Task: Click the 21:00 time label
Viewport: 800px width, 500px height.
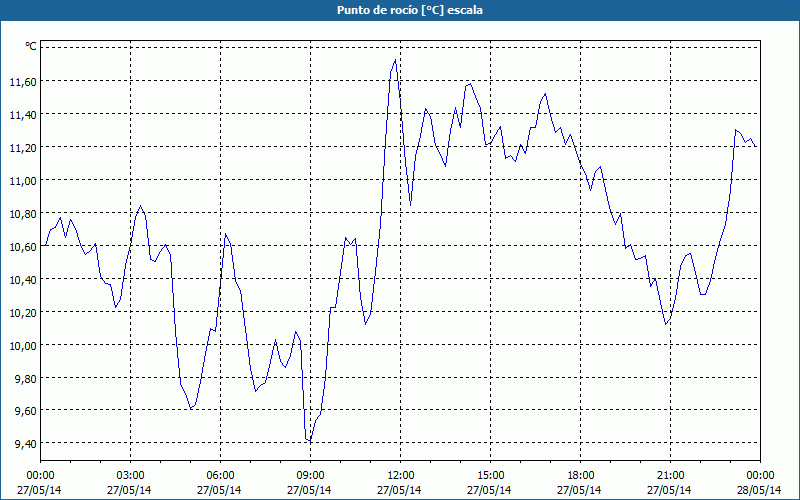Action: pos(670,476)
